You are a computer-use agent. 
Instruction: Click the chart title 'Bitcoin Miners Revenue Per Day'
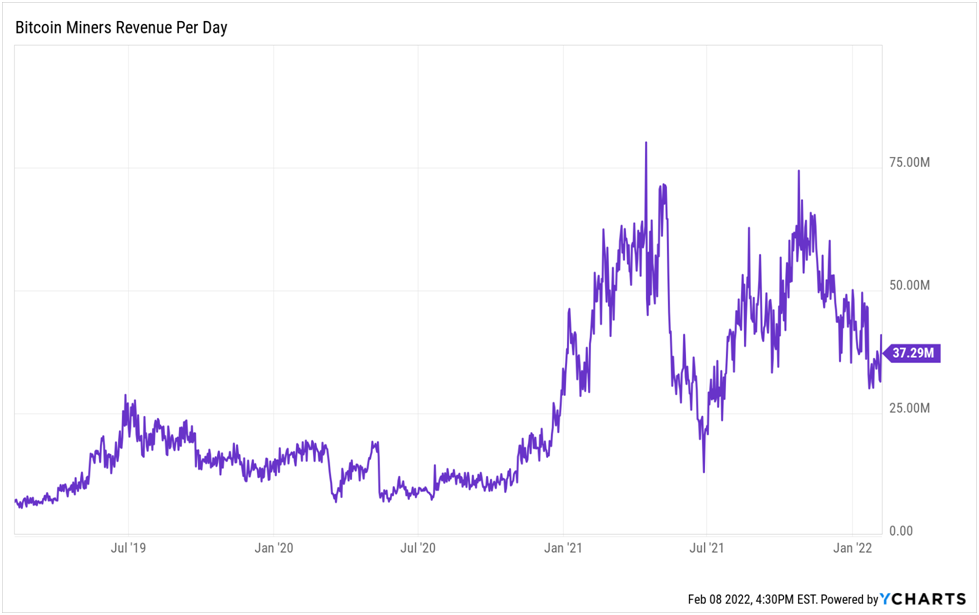pyautogui.click(x=121, y=27)
